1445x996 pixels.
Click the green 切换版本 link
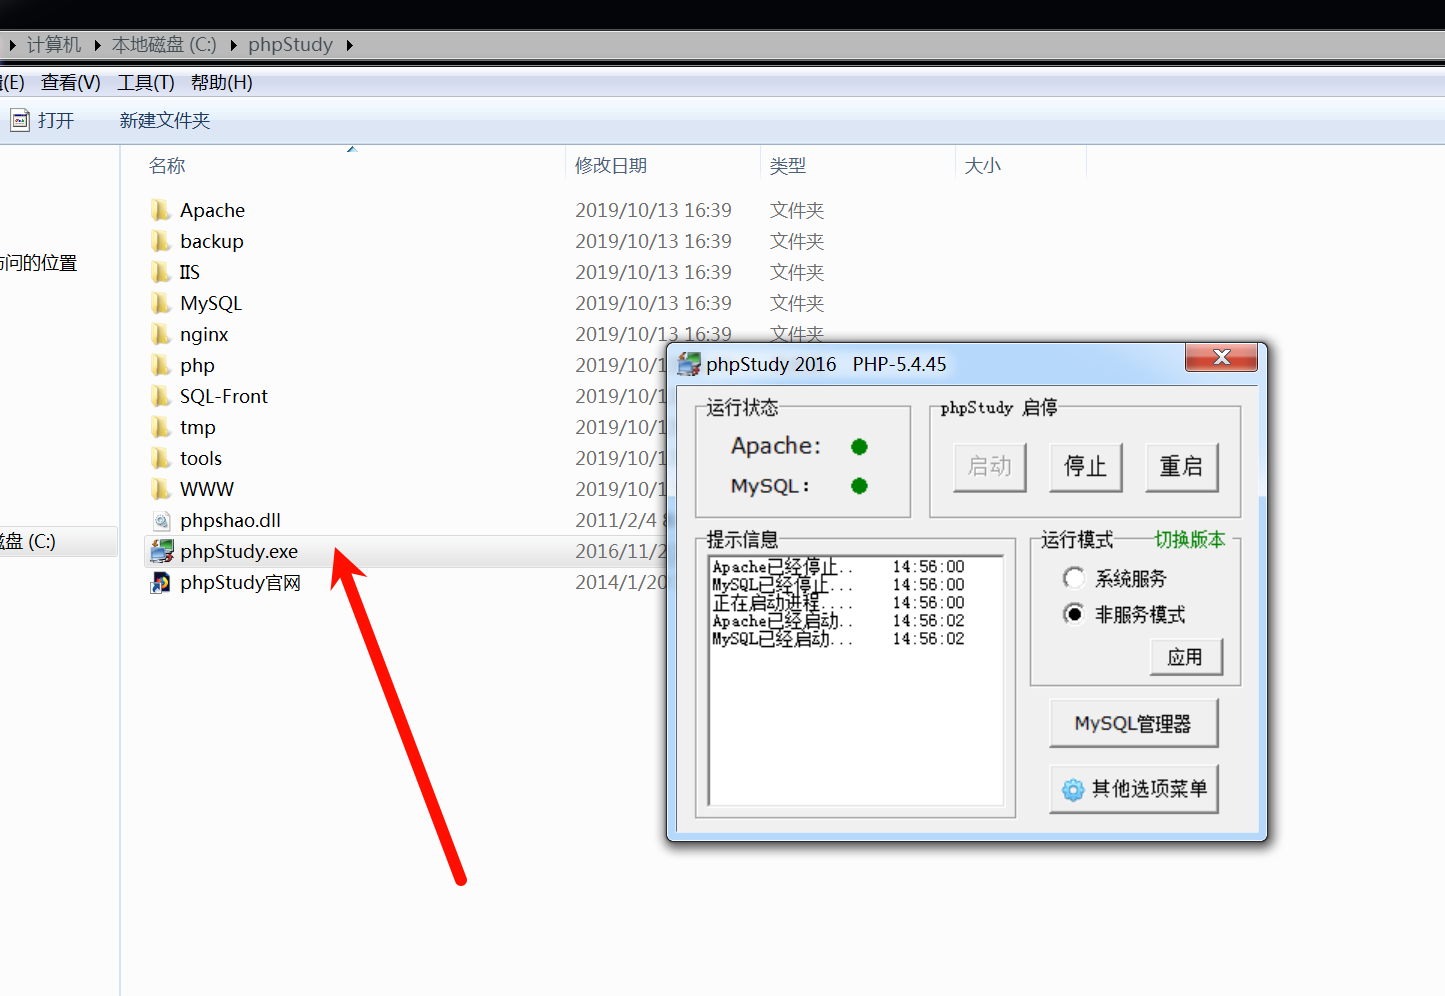click(1190, 540)
